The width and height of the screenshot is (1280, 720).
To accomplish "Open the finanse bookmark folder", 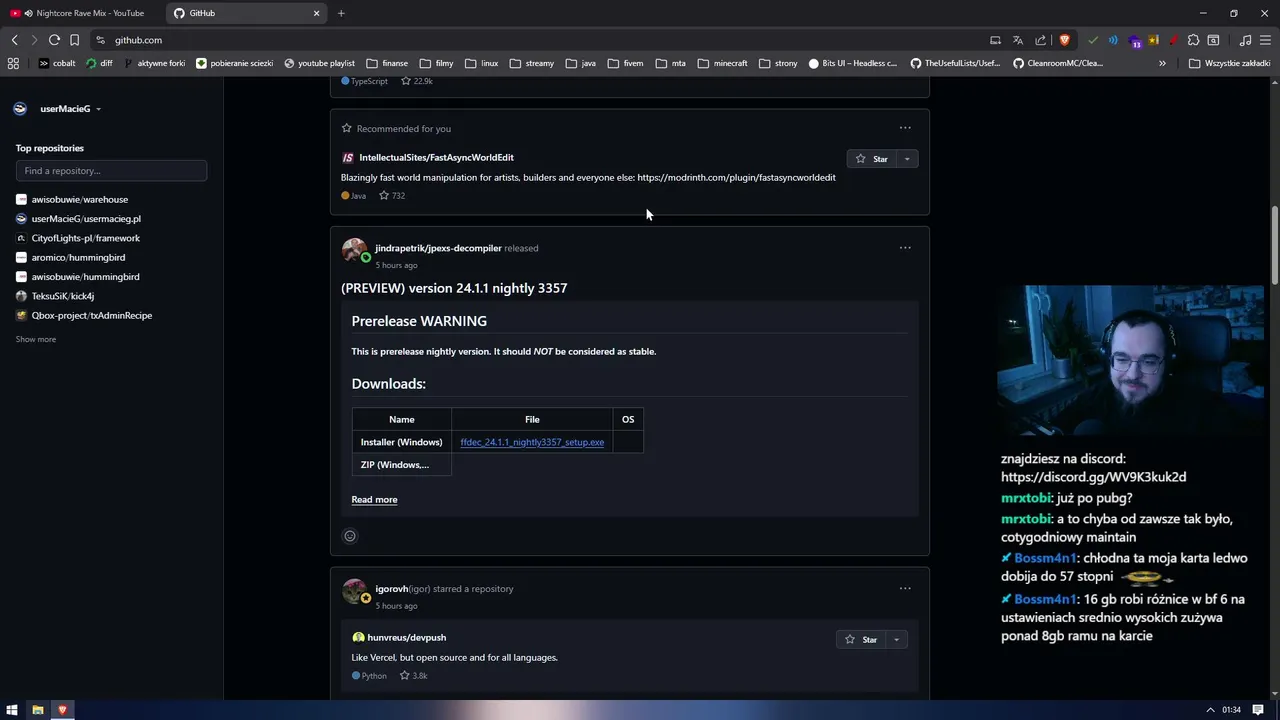I will [x=387, y=63].
